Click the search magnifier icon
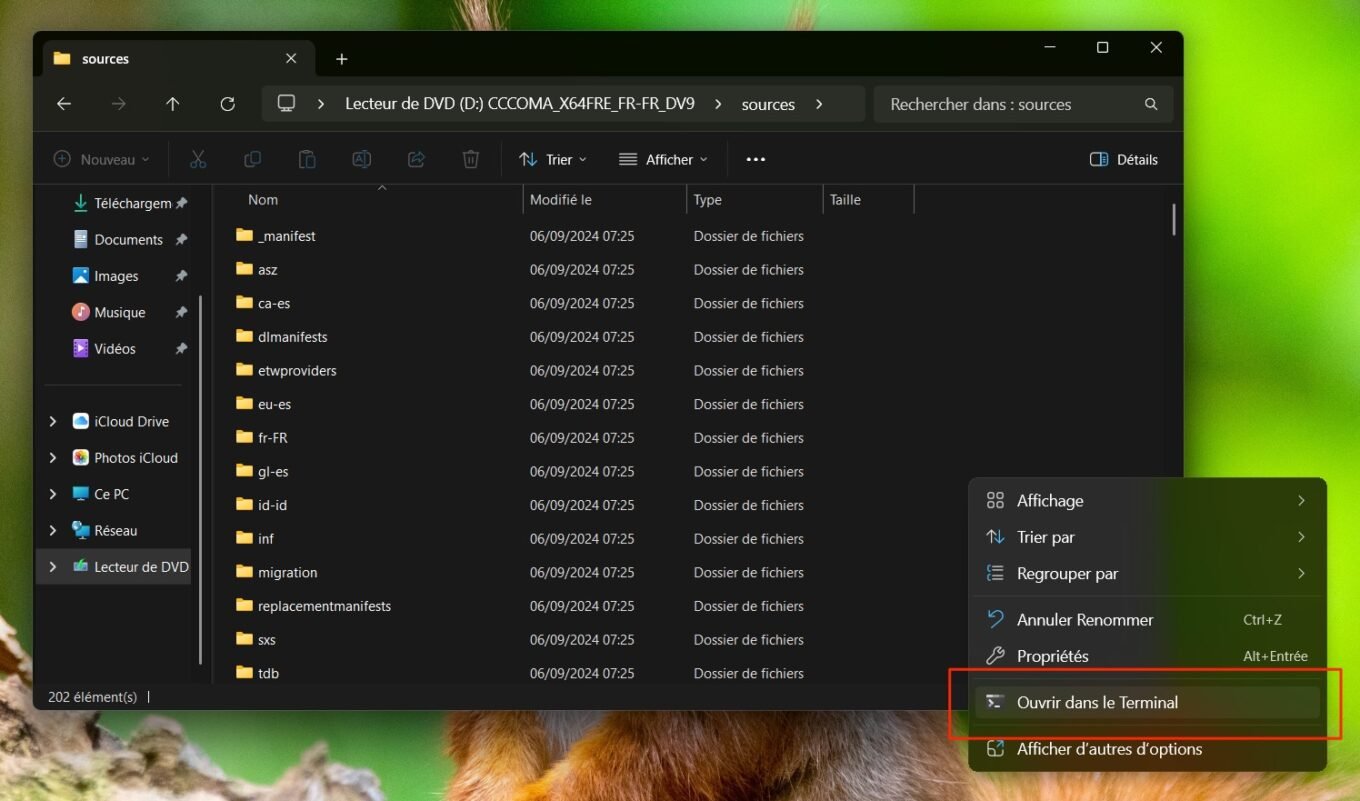The height and width of the screenshot is (801, 1360). 1151,104
